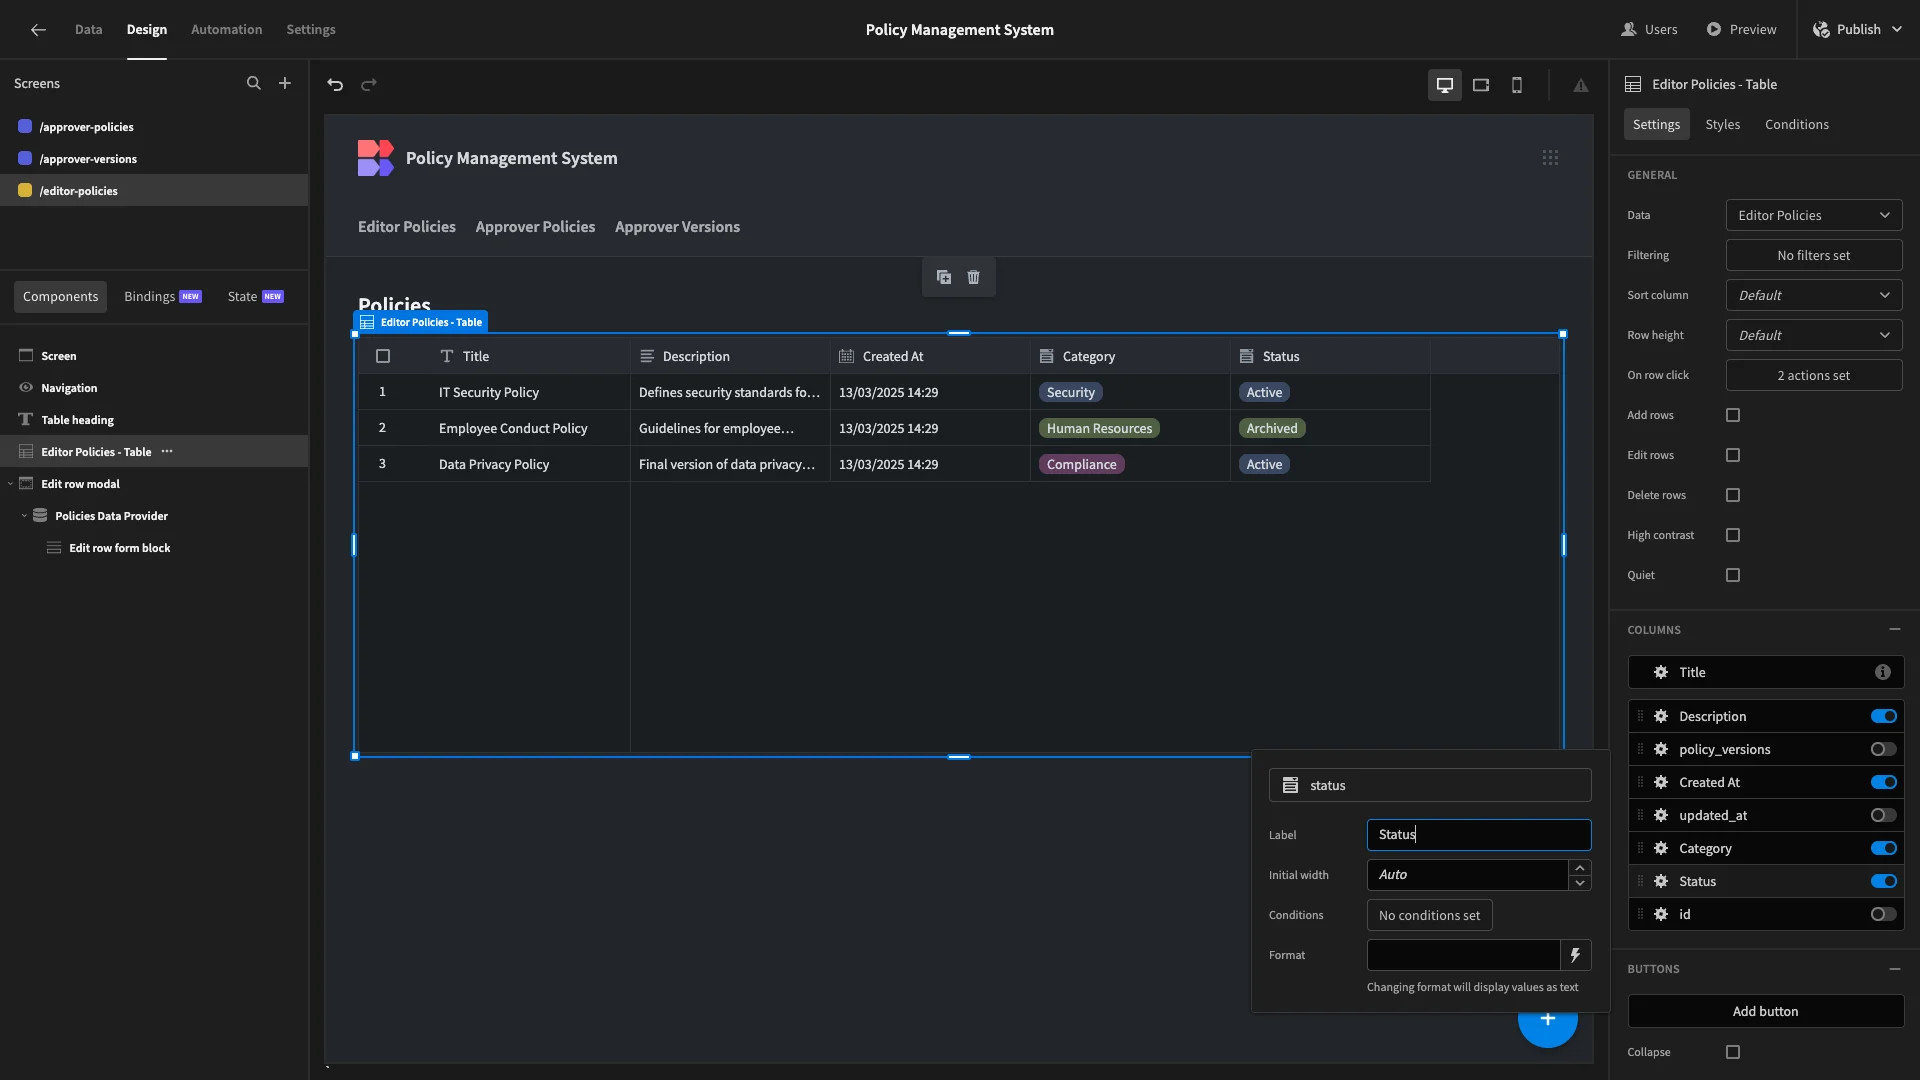Open the Automation tab
This screenshot has height=1080, width=1920.
click(226, 29)
